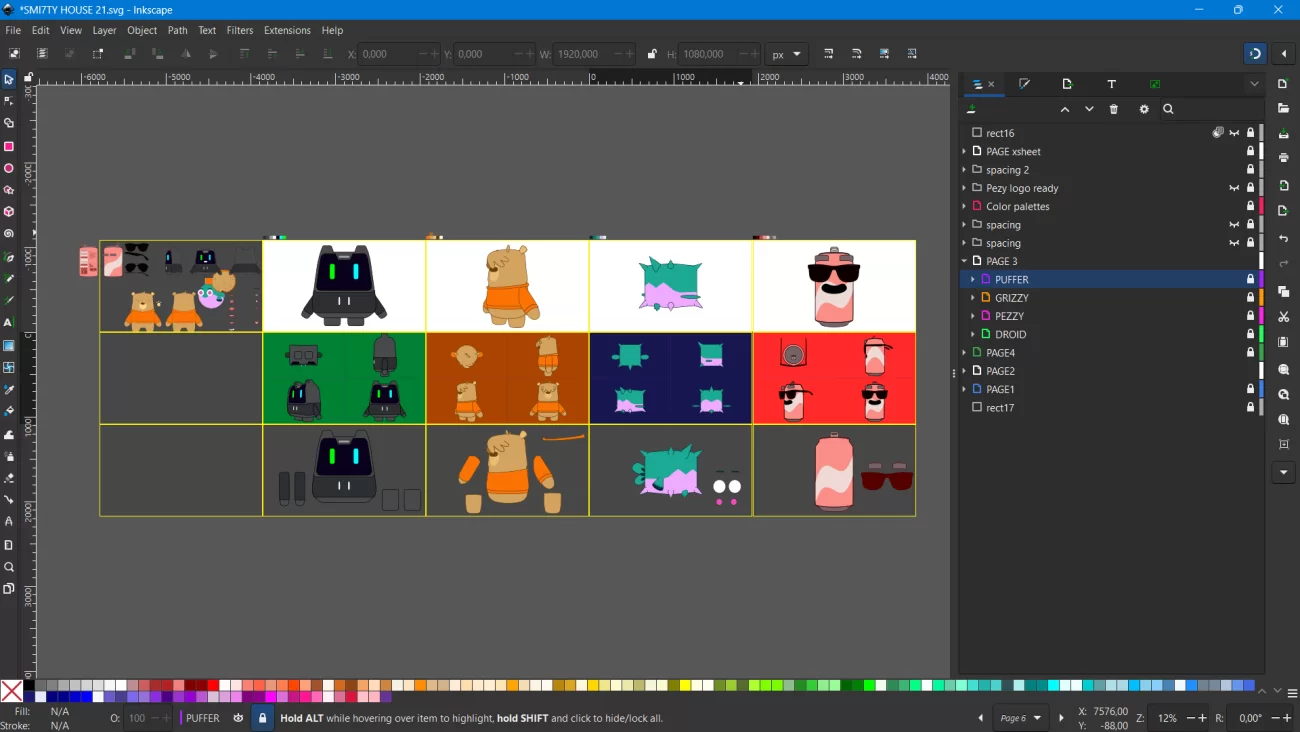
Task: Open the px units dropdown
Action: click(x=786, y=54)
